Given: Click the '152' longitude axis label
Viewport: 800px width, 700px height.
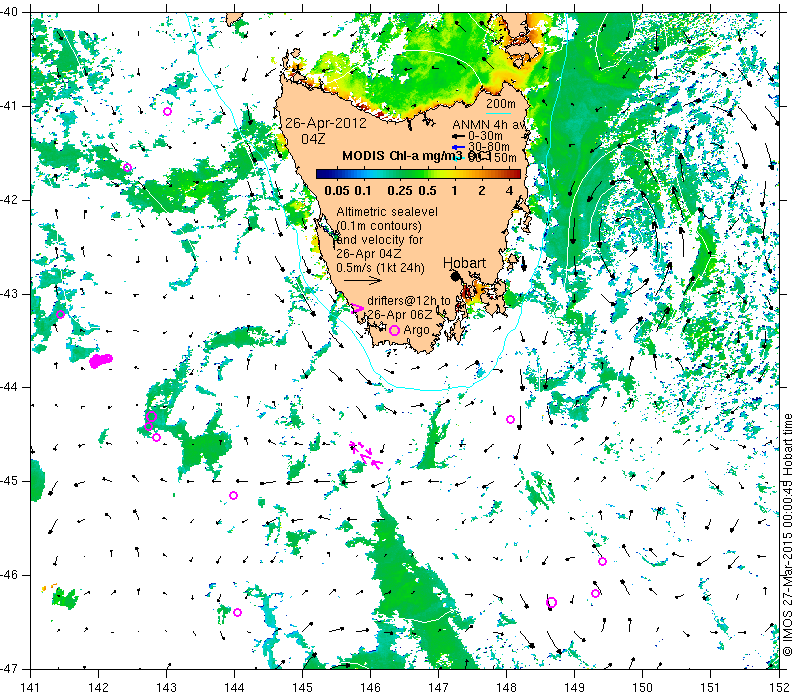Looking at the screenshot, I should coord(780,687).
